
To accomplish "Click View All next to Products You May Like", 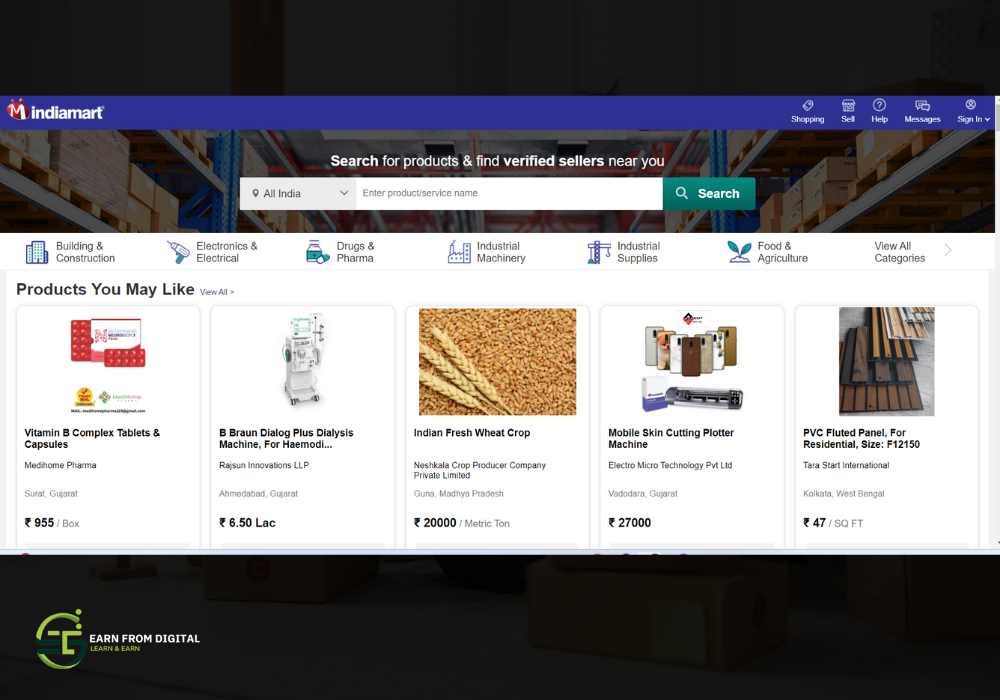I will tap(217, 292).
